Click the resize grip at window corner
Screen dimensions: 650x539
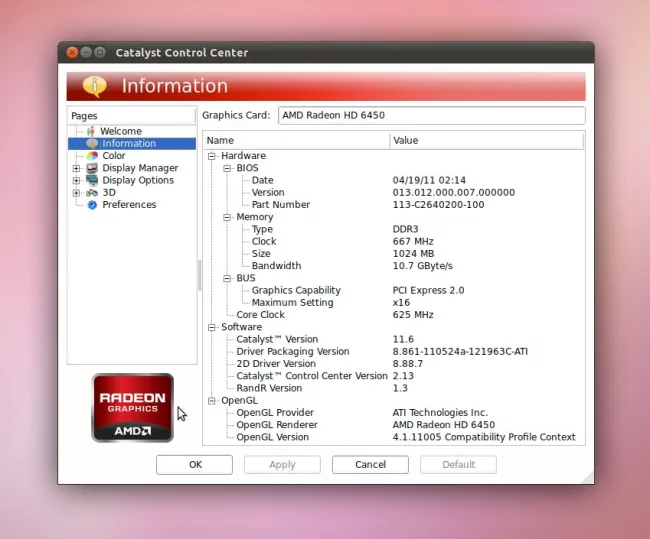pos(588,478)
